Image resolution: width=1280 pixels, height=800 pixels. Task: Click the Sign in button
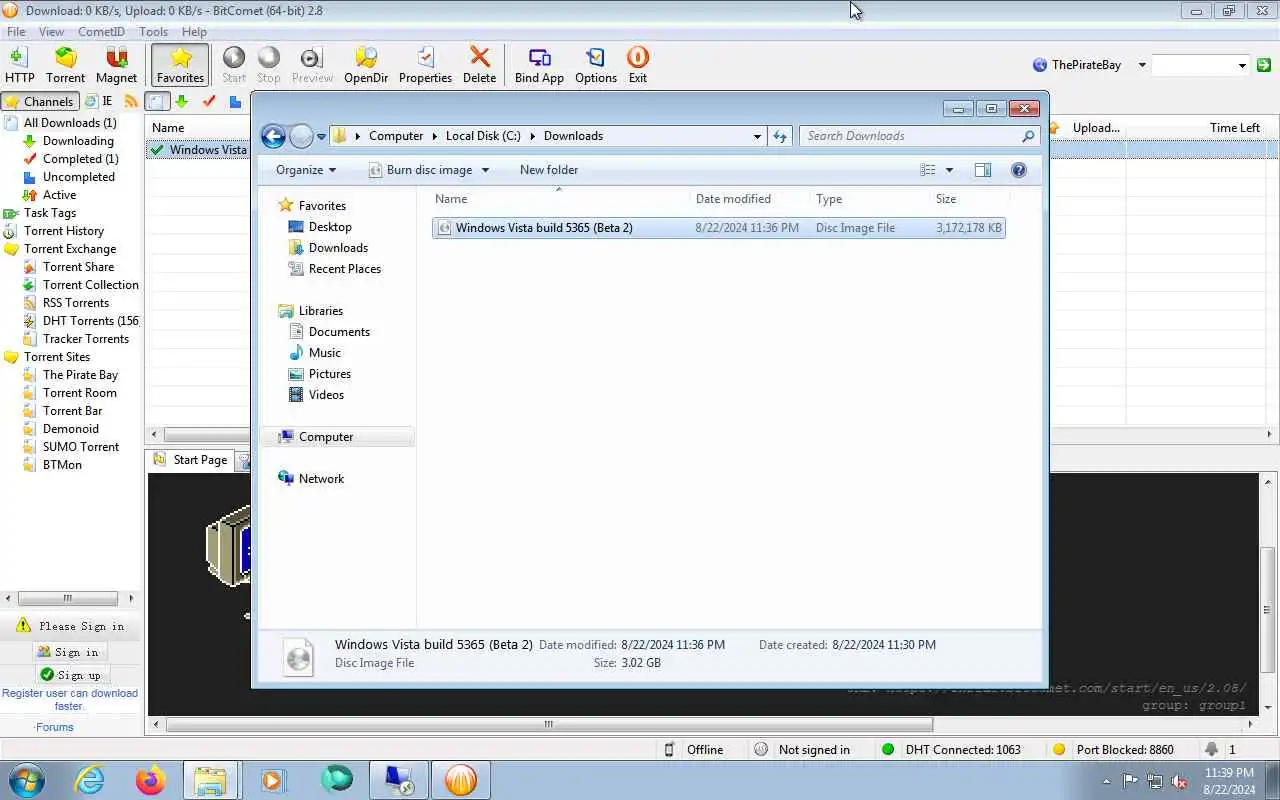(69, 652)
